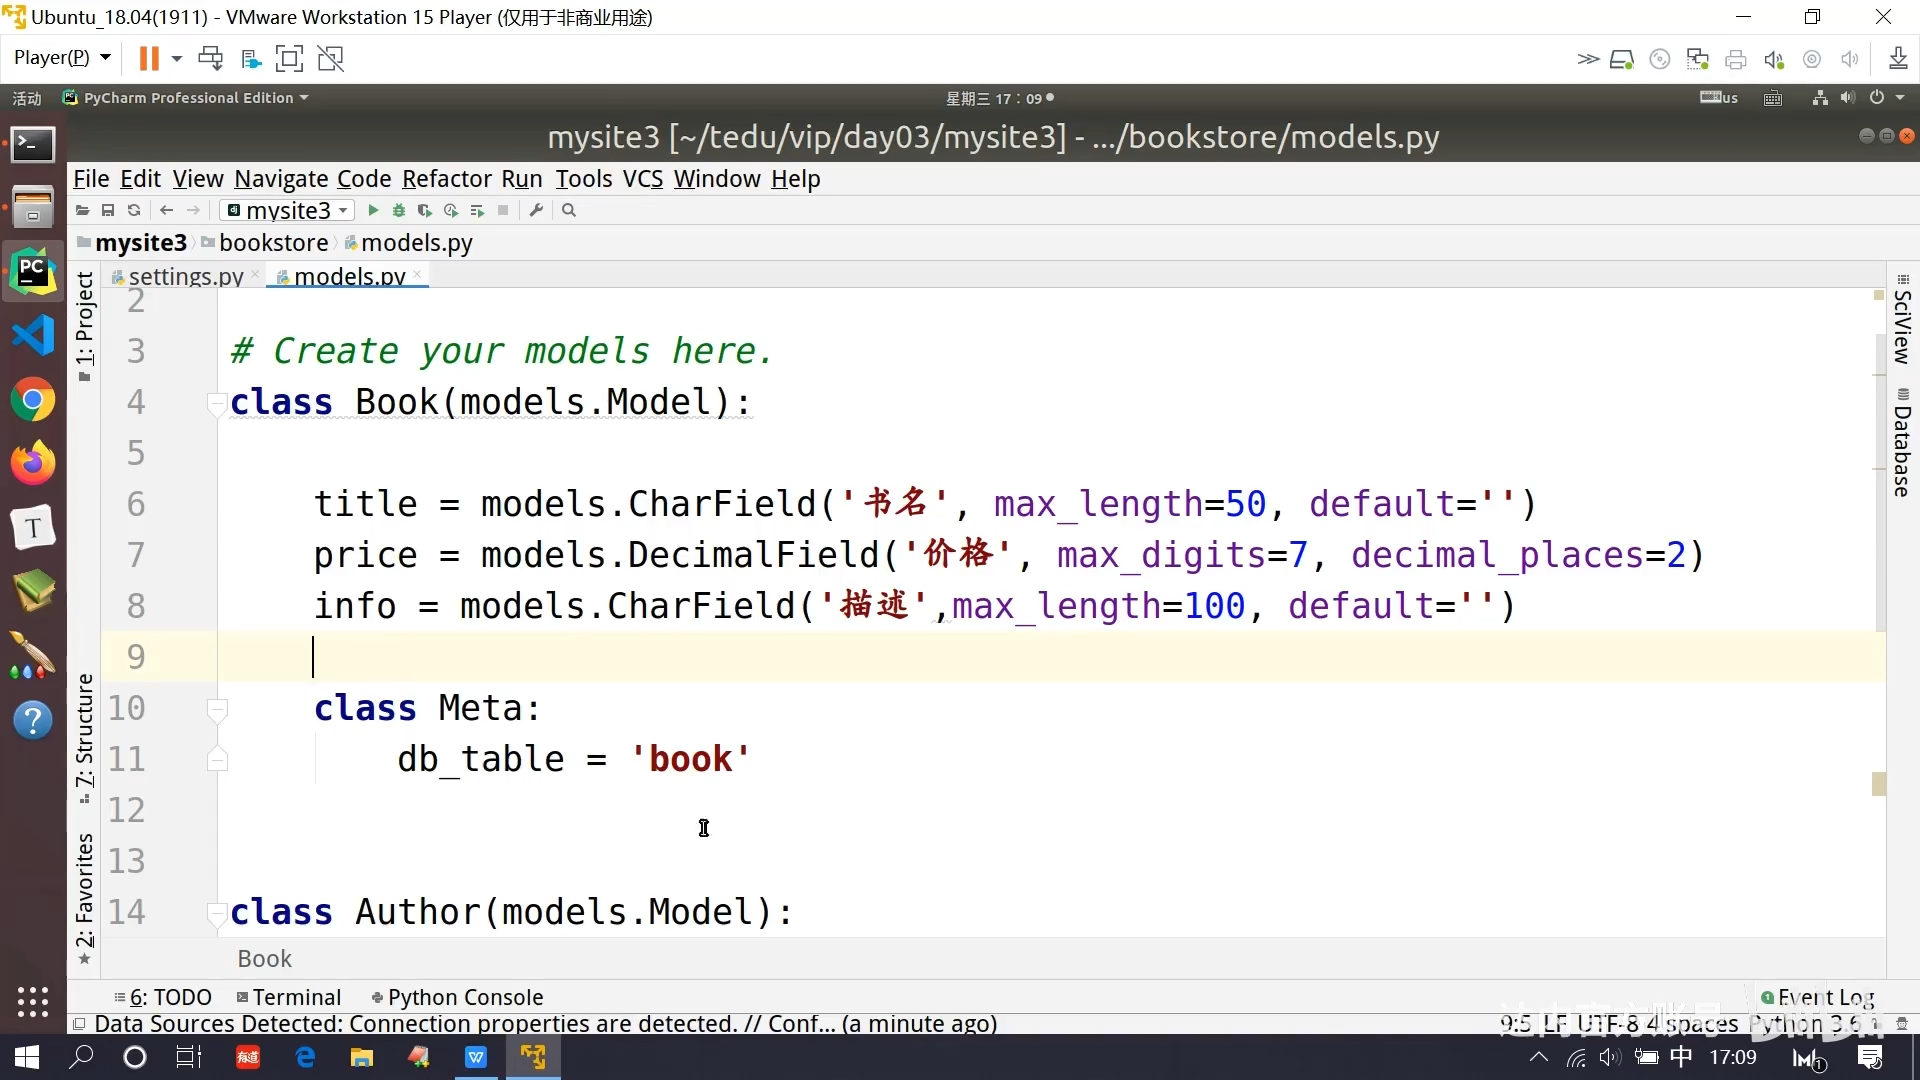Viewport: 1920px width, 1080px height.
Task: Toggle Unity mode icon in VMware
Action: pos(331,59)
